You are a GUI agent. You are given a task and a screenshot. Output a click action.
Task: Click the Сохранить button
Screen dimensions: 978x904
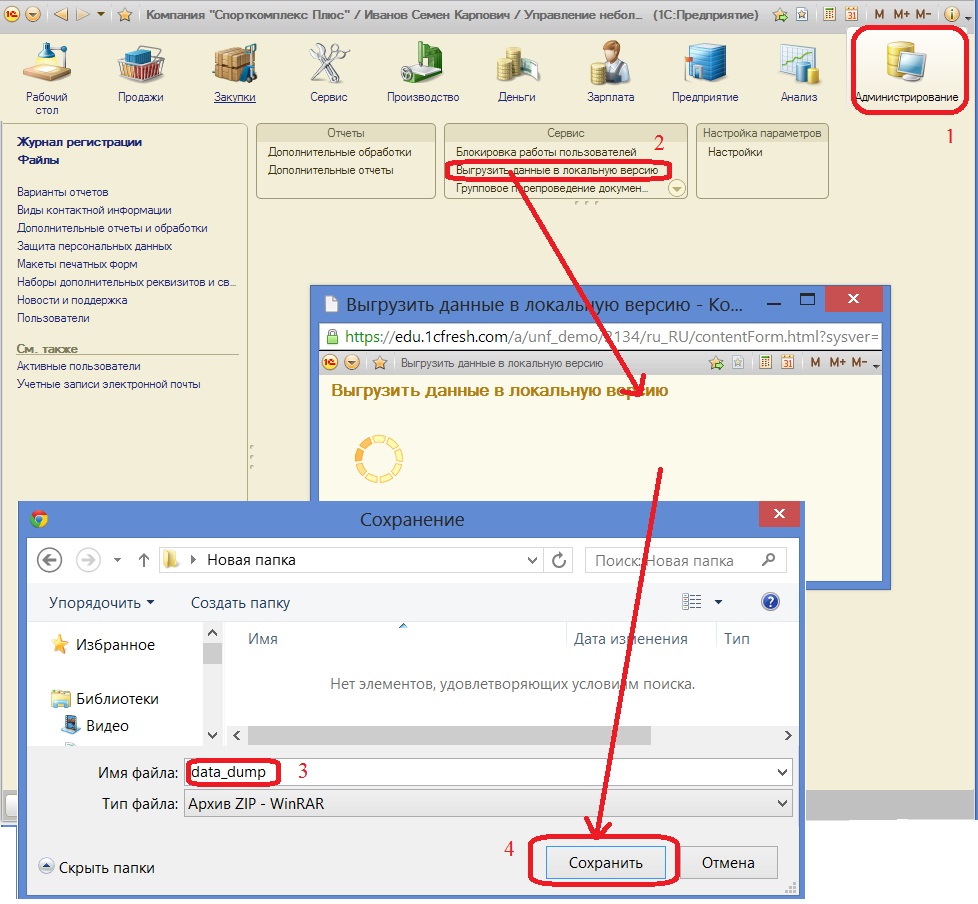[x=606, y=863]
